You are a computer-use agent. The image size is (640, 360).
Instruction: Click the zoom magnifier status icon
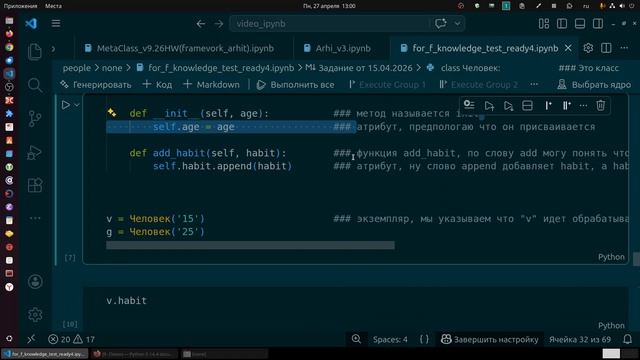[x=356, y=339]
